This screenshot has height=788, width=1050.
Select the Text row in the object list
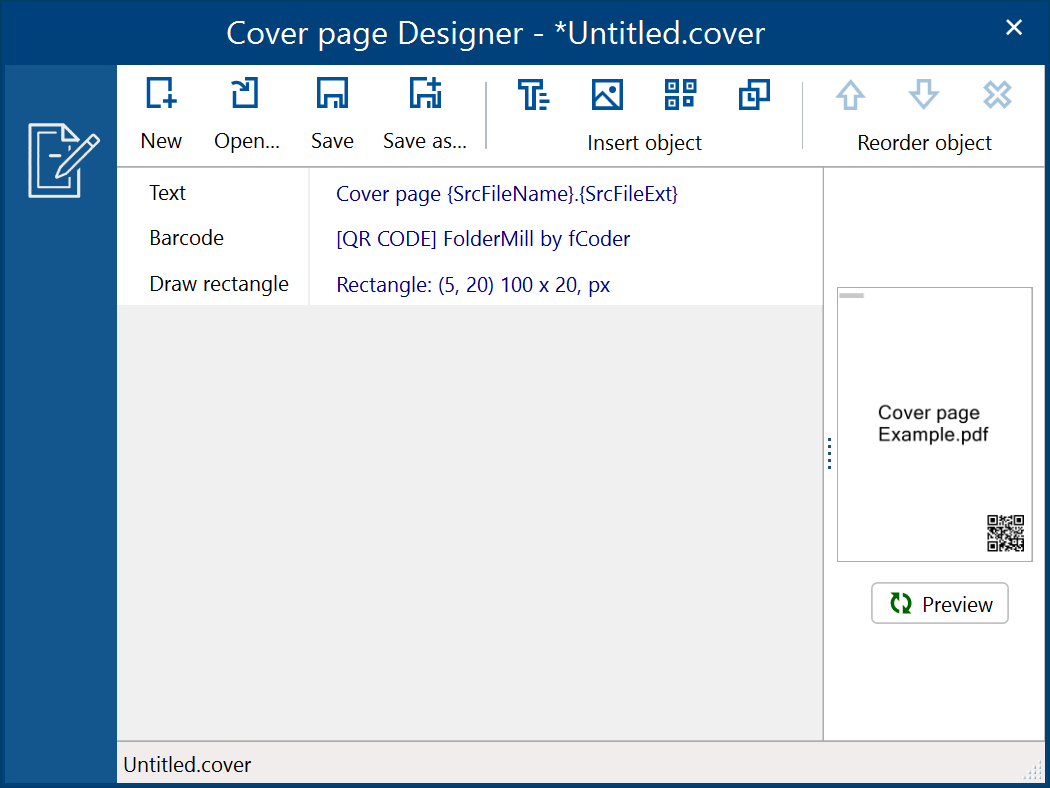pyautogui.click(x=167, y=193)
